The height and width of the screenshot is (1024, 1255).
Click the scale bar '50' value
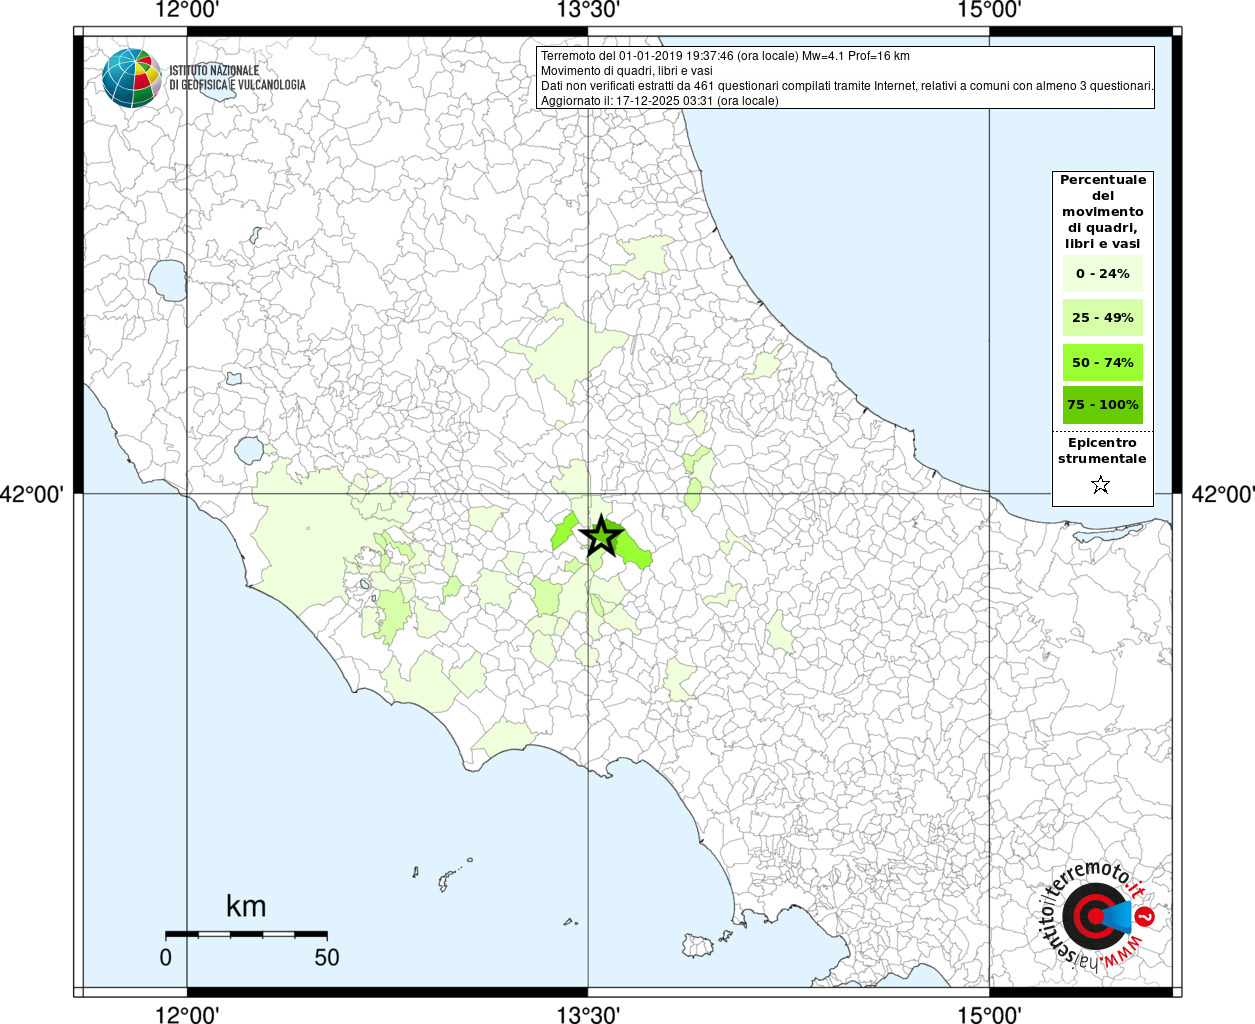327,957
